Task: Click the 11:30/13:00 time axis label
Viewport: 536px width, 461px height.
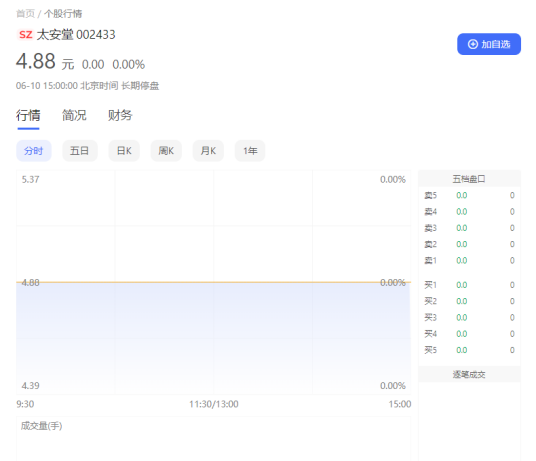Action: pos(214,404)
